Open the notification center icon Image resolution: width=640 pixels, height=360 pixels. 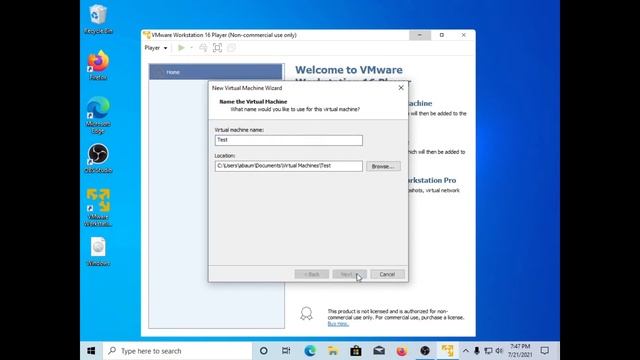point(544,351)
